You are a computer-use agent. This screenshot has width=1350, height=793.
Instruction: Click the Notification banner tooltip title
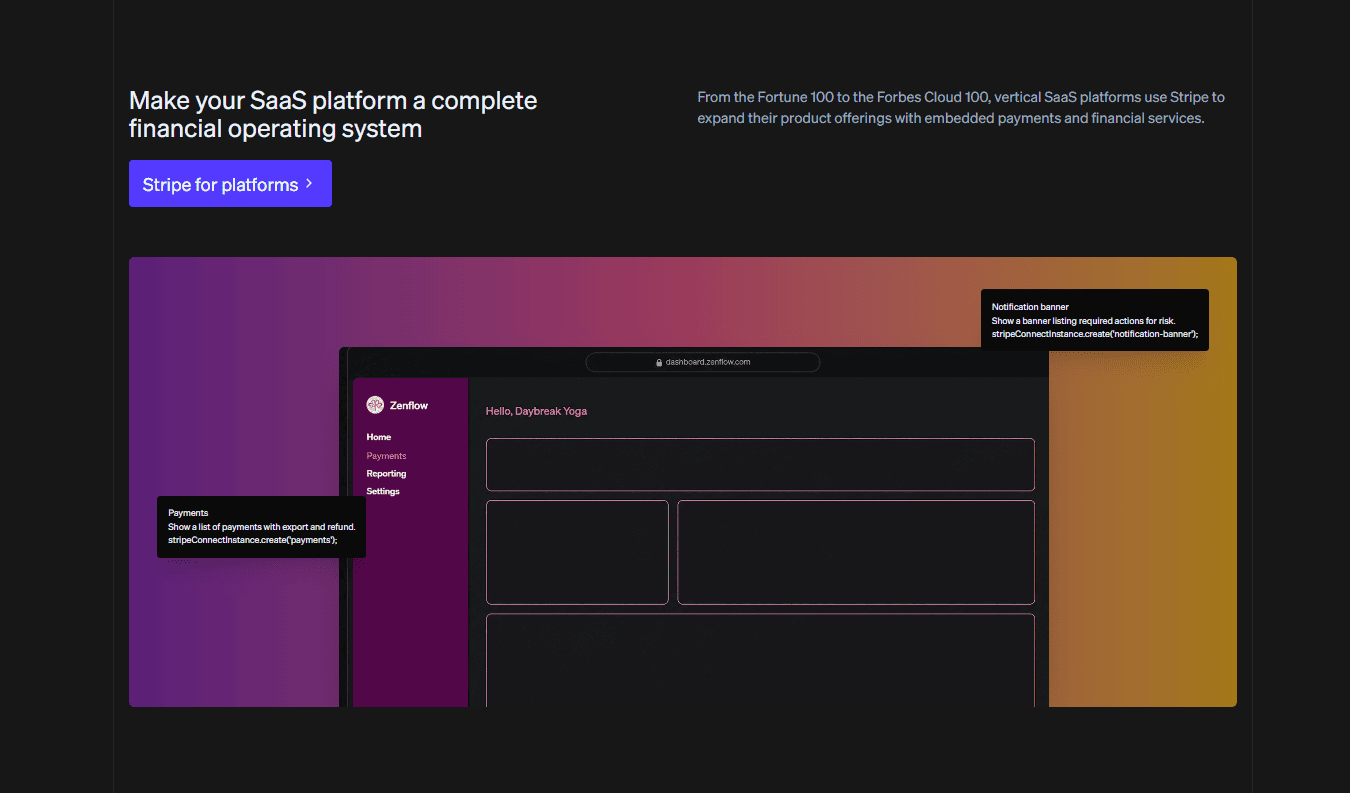tap(1030, 307)
